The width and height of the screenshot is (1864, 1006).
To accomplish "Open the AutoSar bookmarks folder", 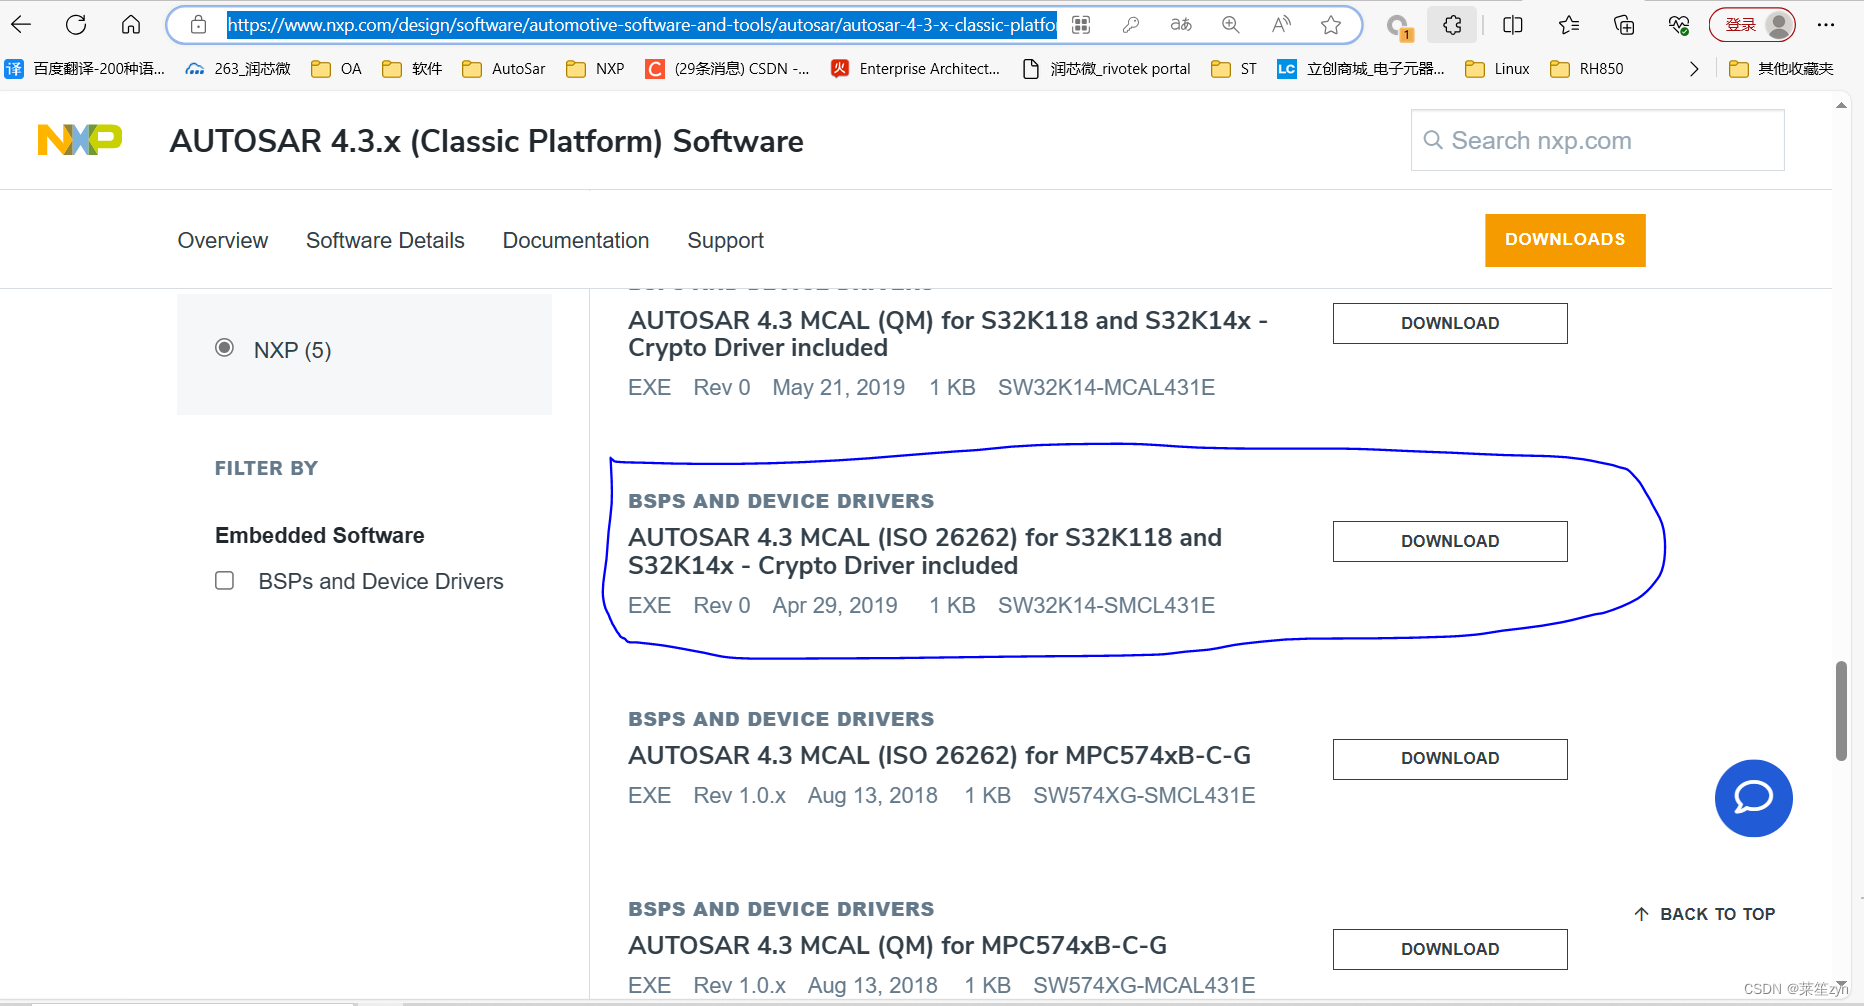I will click(x=504, y=69).
